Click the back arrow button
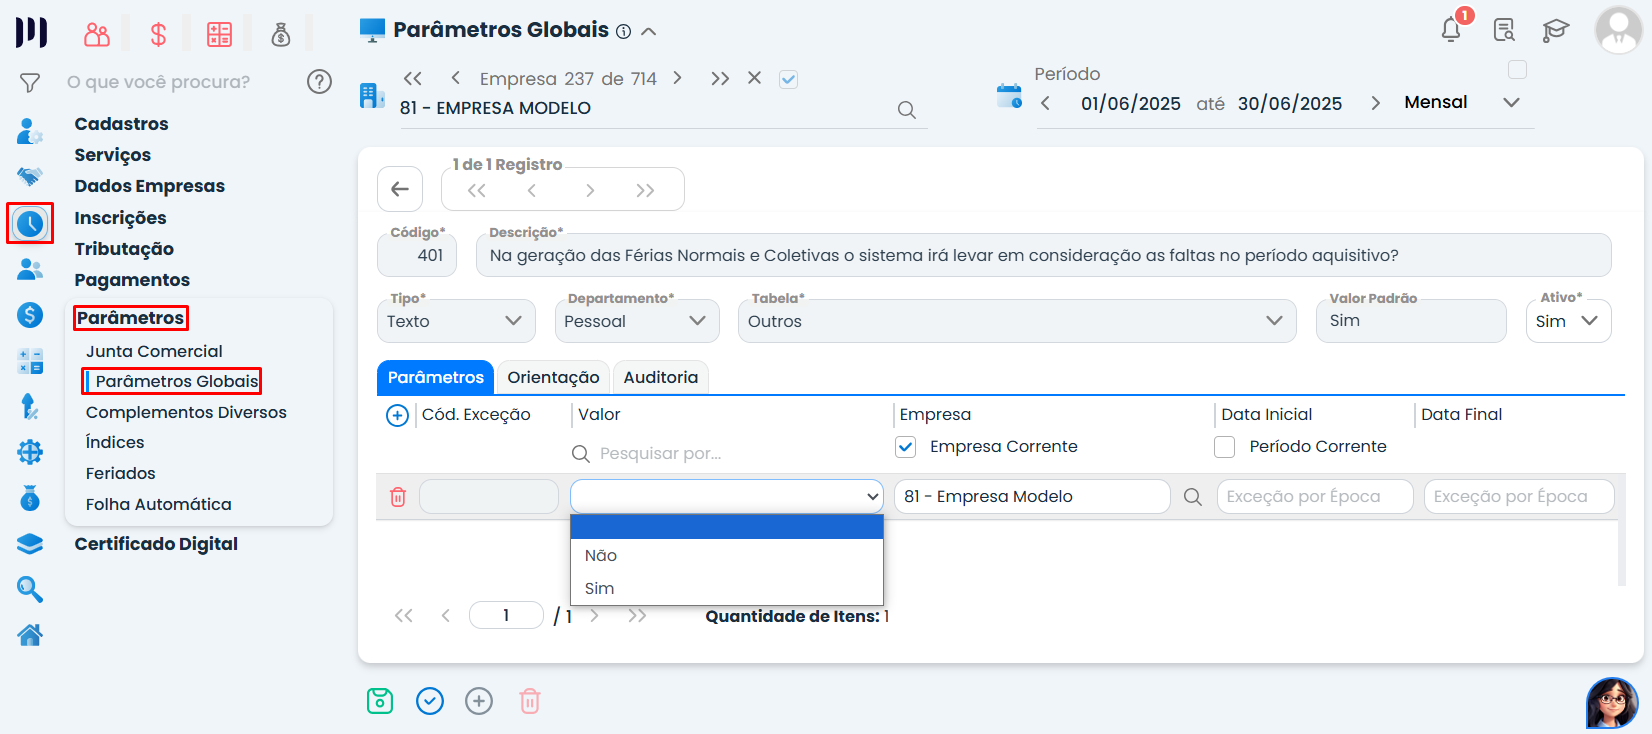This screenshot has width=1652, height=734. point(400,189)
